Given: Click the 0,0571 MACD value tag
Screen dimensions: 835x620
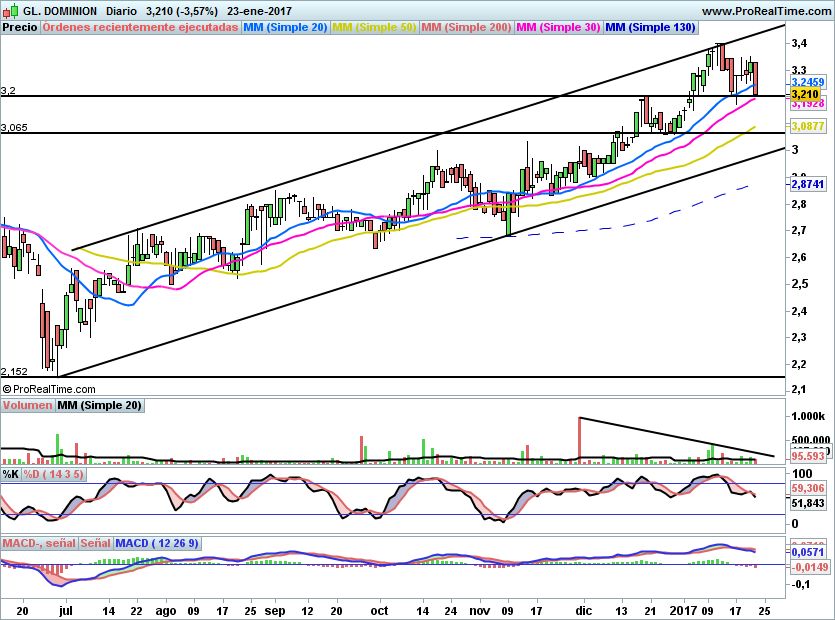Looking at the screenshot, I should click(808, 552).
